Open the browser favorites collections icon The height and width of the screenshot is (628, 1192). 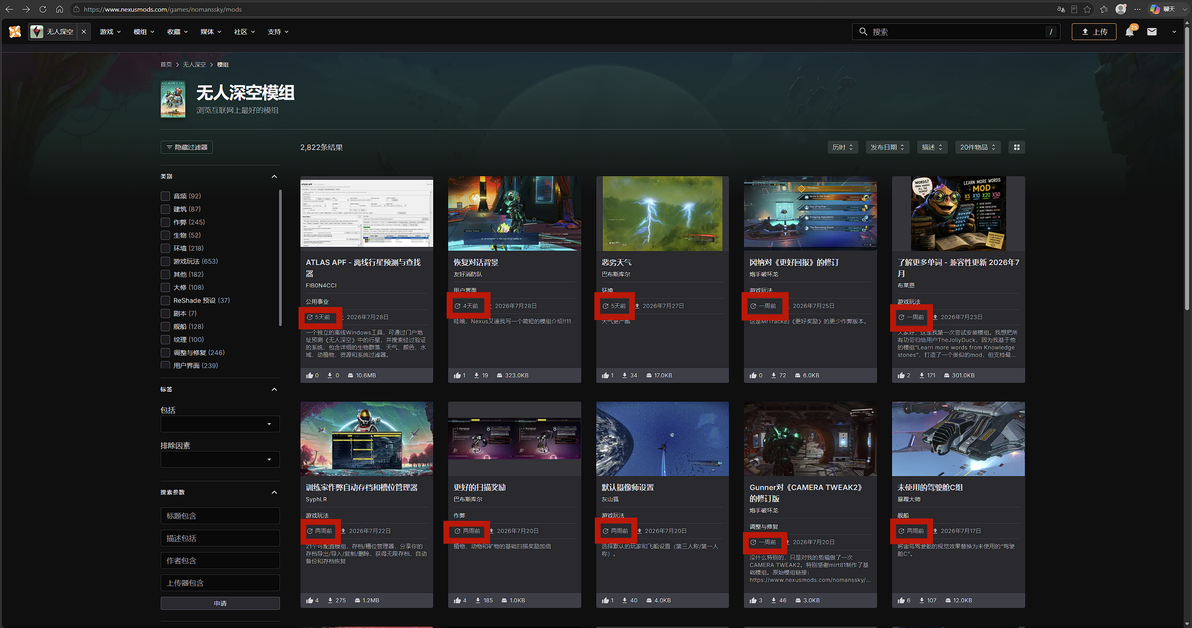(x=1104, y=9)
